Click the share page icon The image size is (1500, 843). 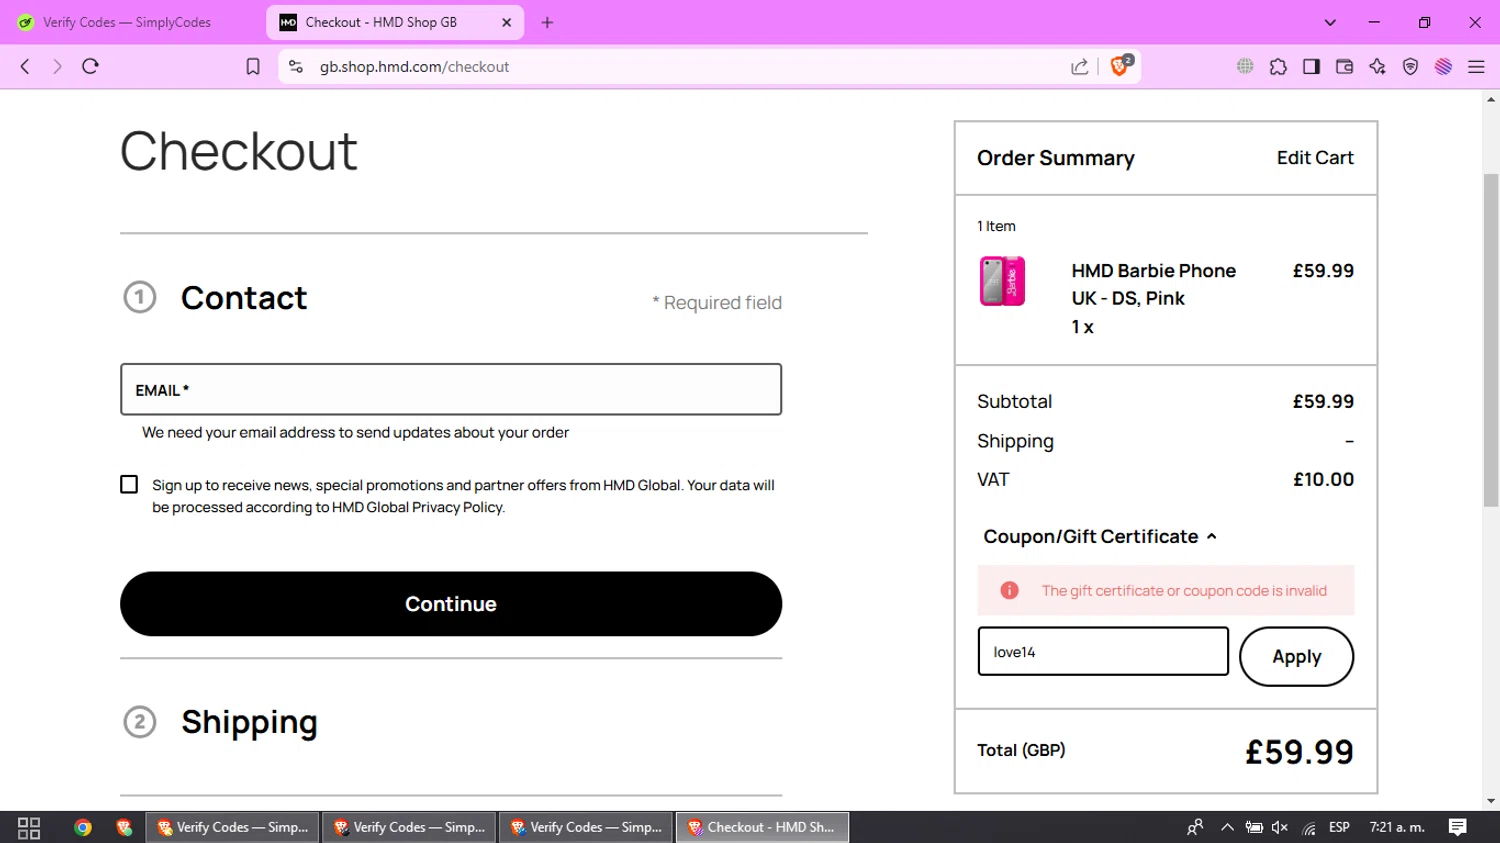click(x=1080, y=66)
